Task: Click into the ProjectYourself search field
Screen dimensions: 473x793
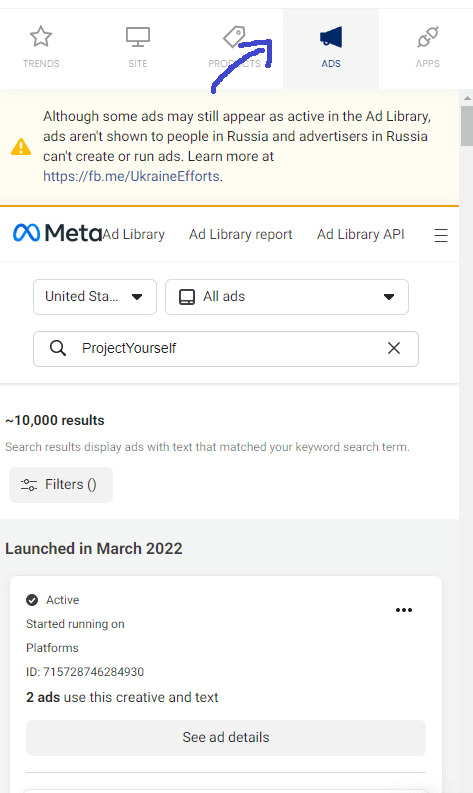Action: tap(226, 348)
